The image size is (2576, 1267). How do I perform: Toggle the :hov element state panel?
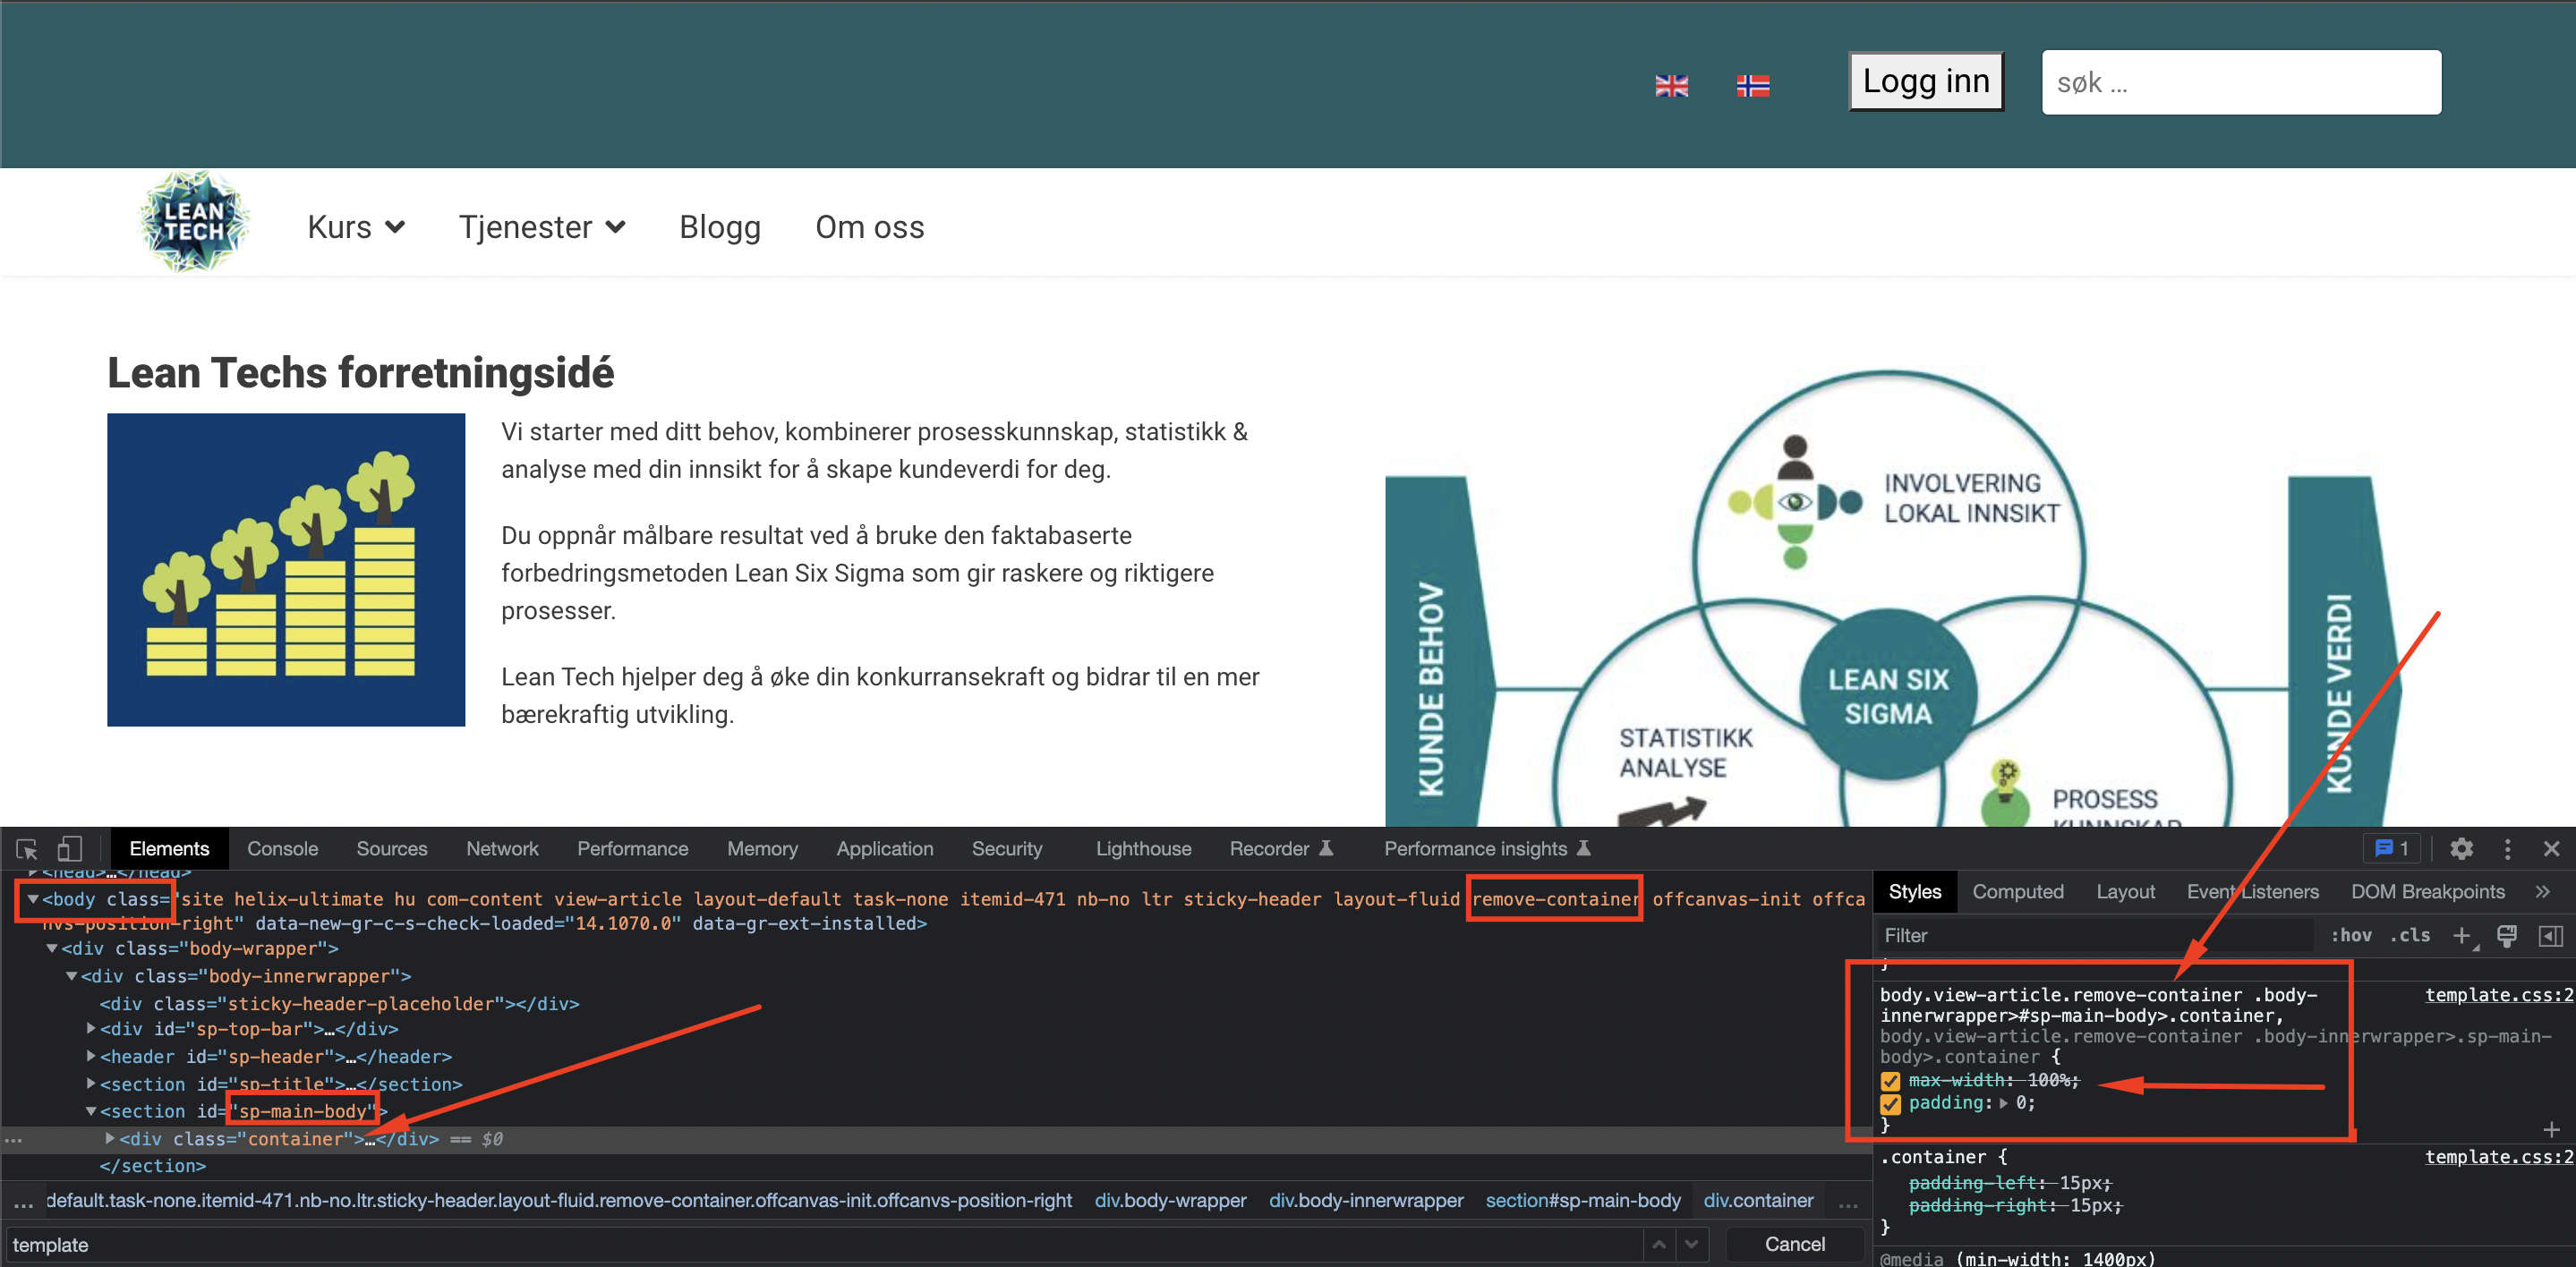click(x=2351, y=936)
